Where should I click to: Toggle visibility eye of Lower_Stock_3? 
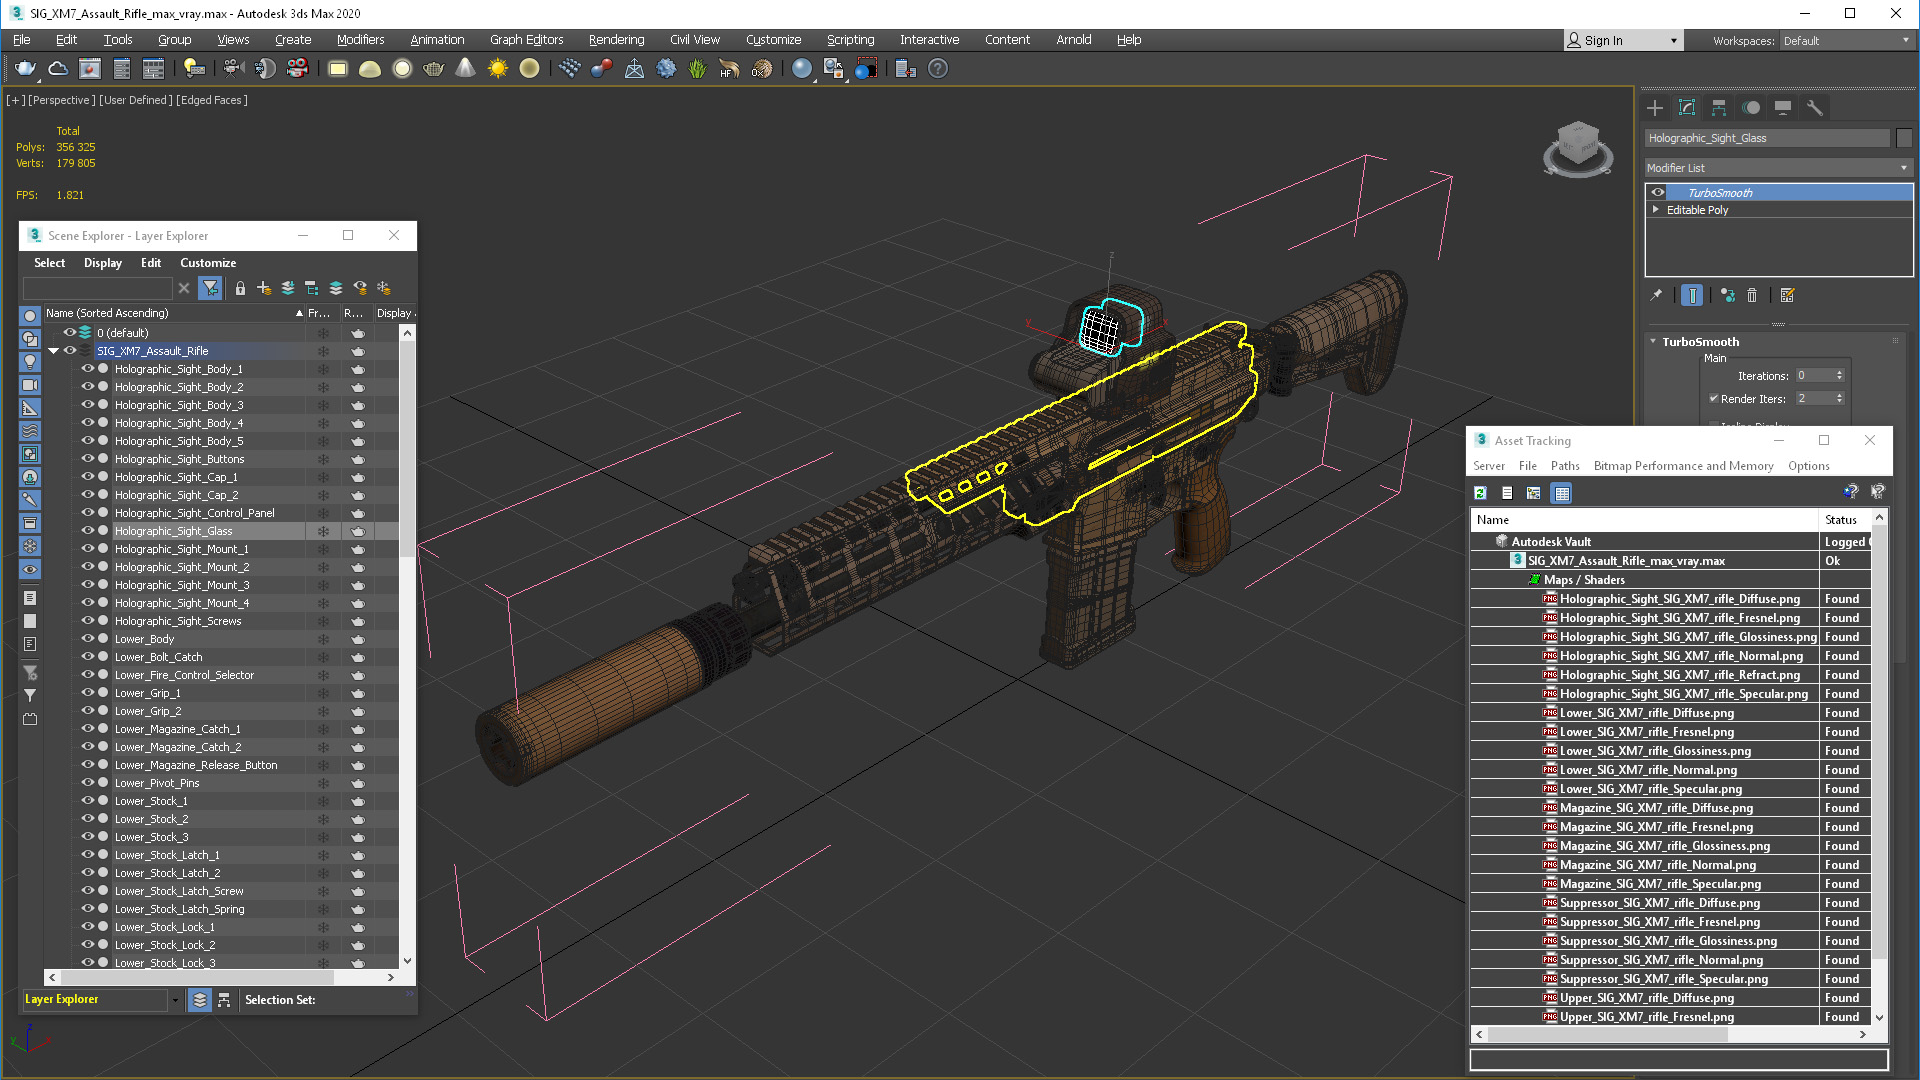[87, 837]
